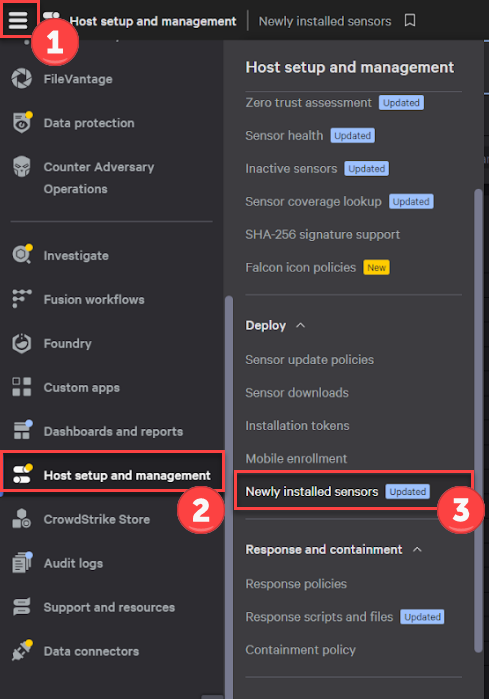
Task: Open Response scripts and files
Action: coord(319,617)
